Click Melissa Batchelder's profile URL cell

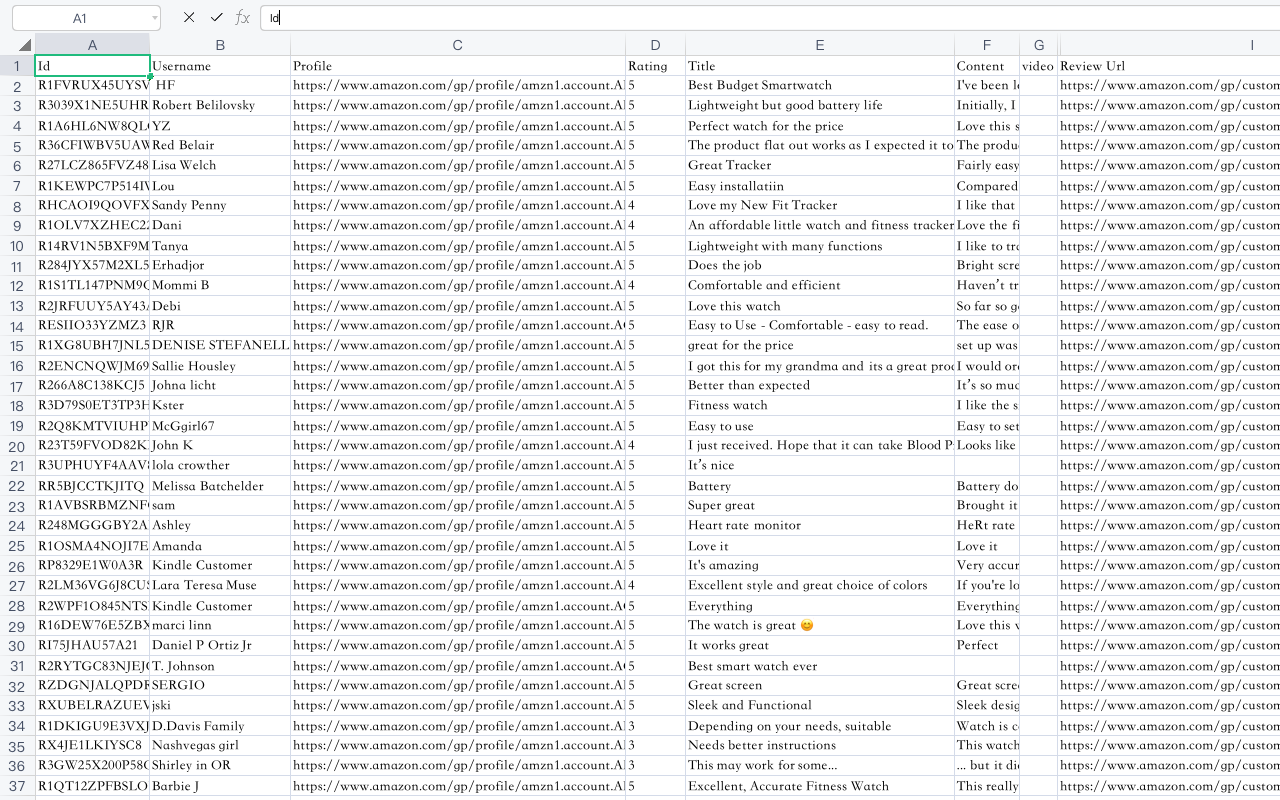pyautogui.click(x=457, y=486)
